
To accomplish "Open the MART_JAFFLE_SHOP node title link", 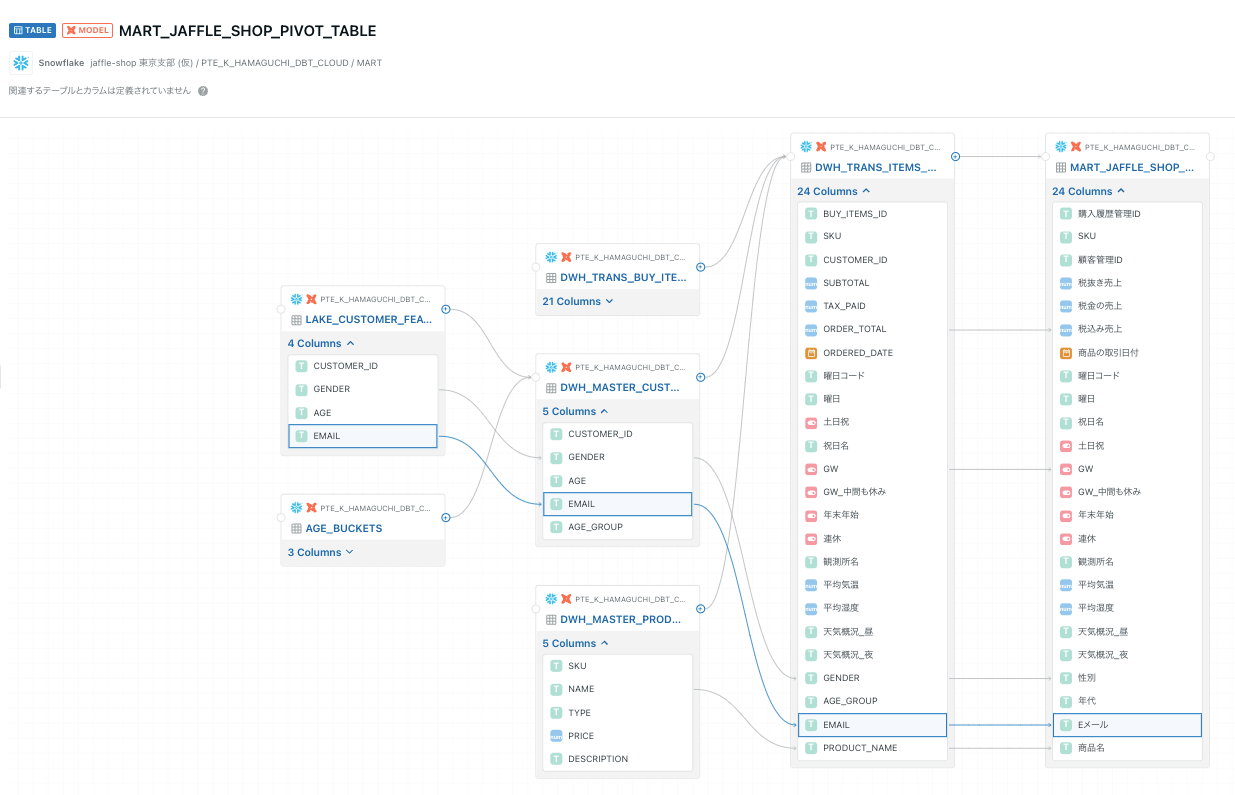I will coord(1132,168).
